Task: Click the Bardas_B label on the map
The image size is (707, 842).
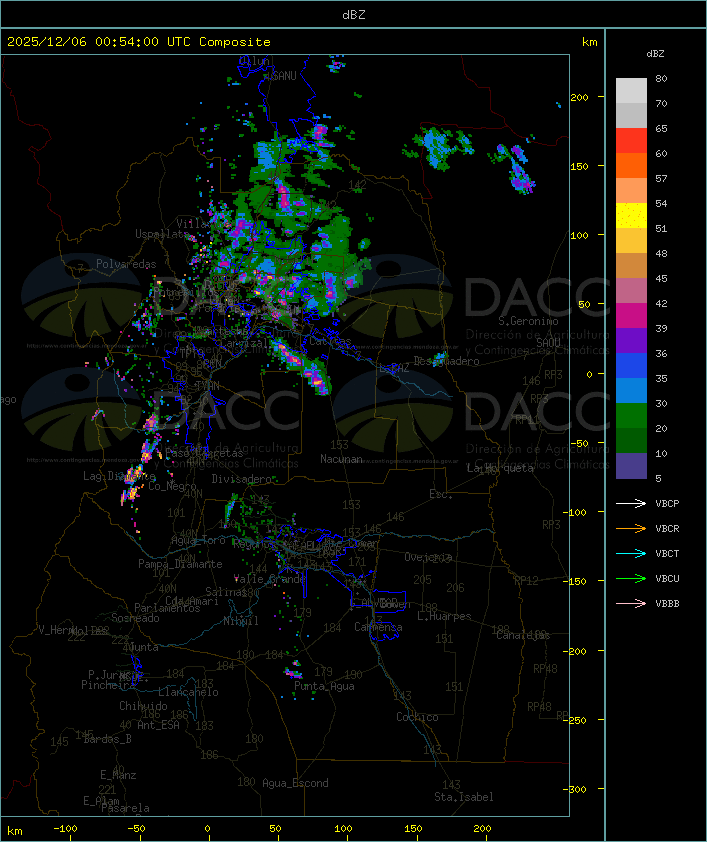Action: click(x=108, y=739)
